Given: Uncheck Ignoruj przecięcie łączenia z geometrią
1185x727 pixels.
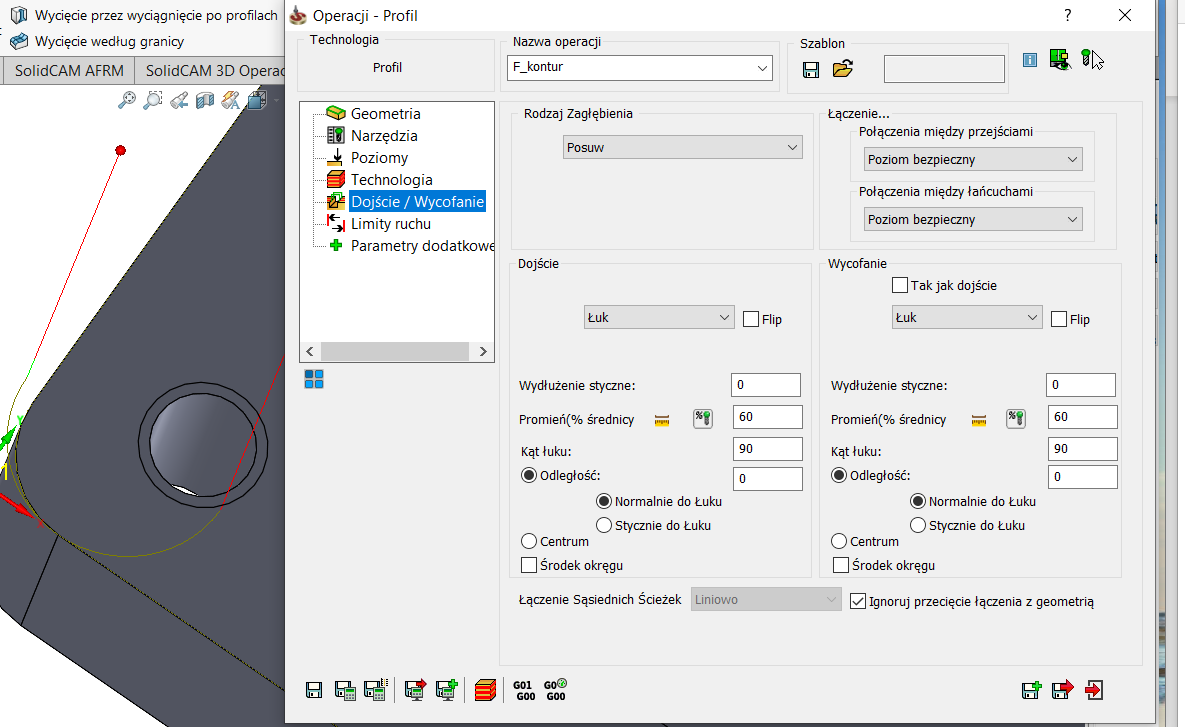Looking at the screenshot, I should point(858,601).
